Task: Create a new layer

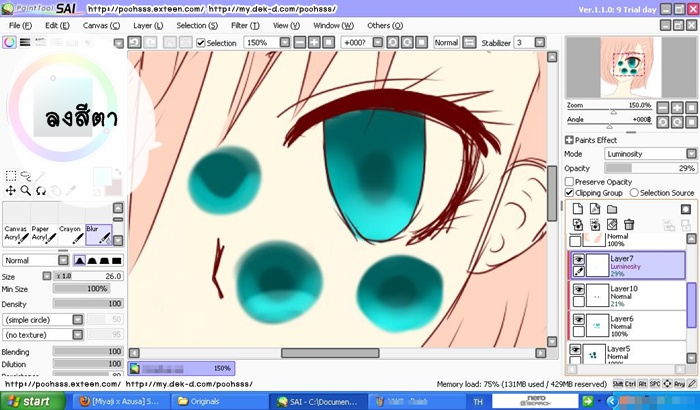Action: click(578, 209)
